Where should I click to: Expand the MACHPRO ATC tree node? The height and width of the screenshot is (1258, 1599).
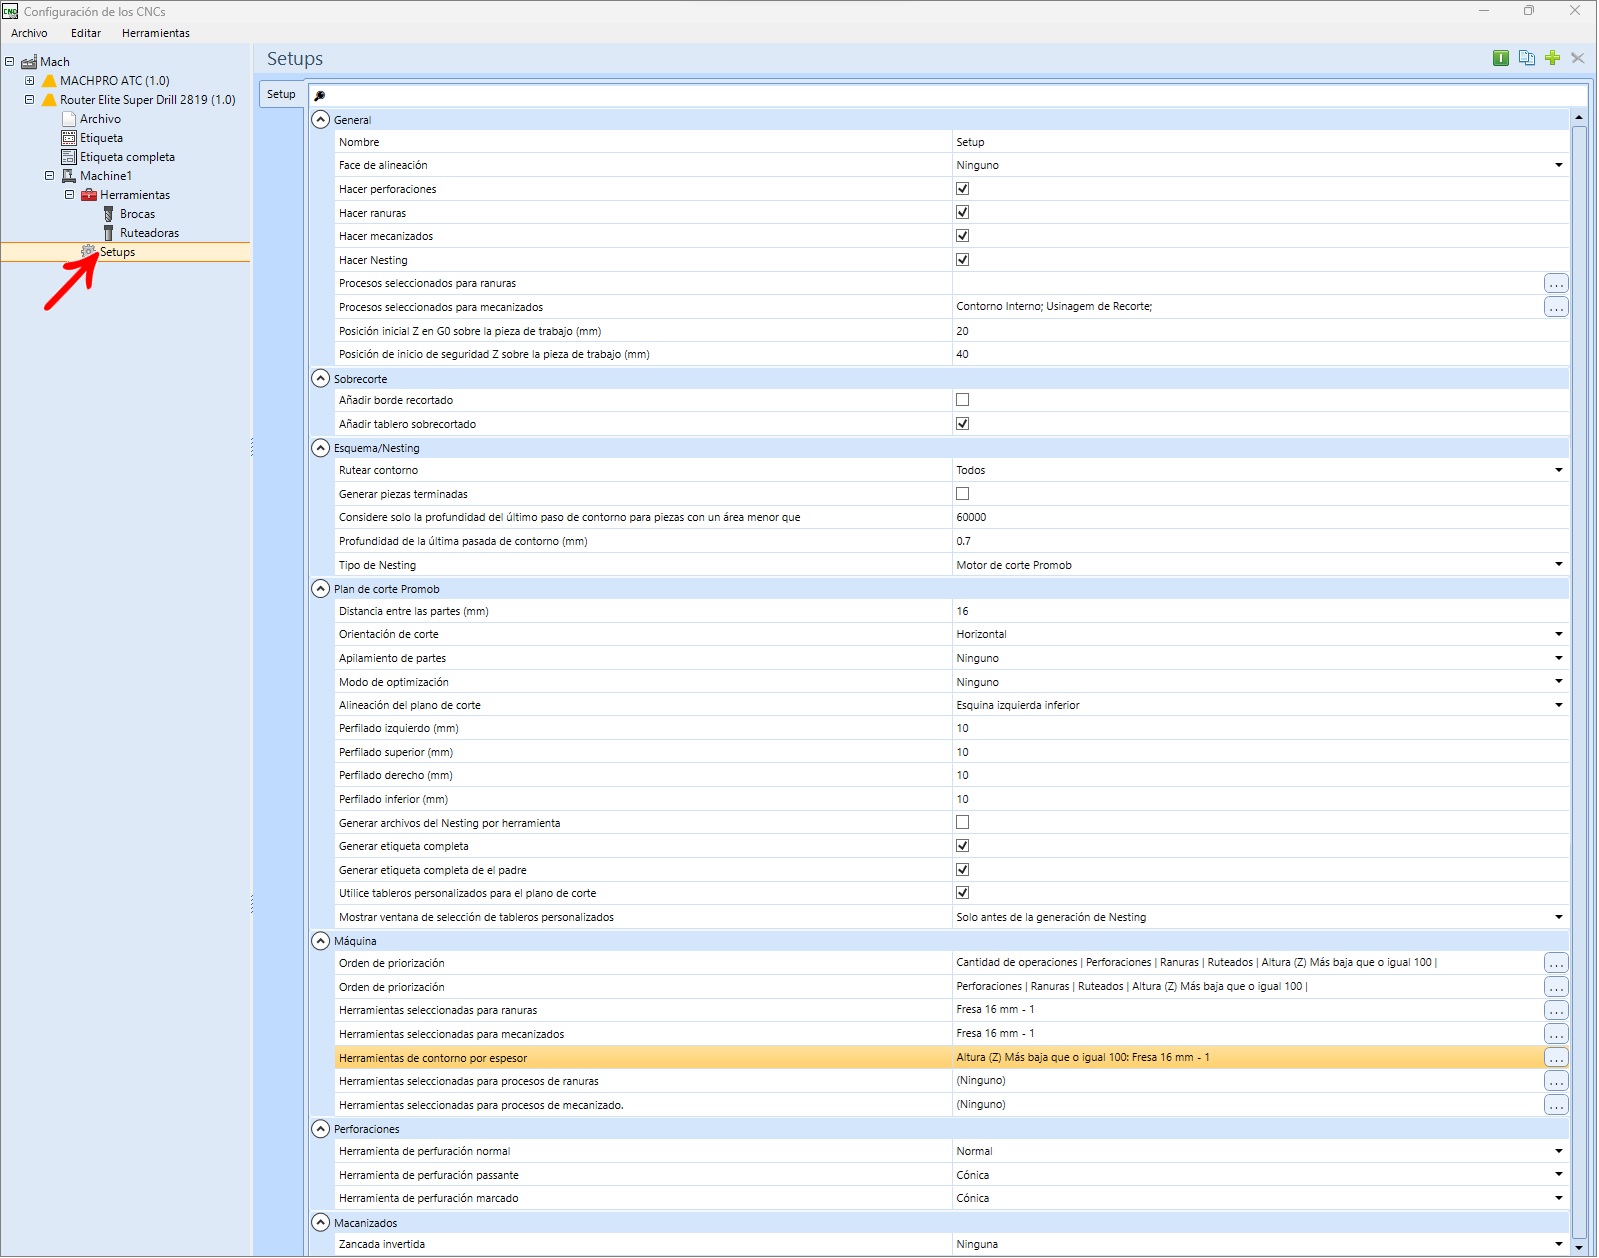(x=29, y=81)
